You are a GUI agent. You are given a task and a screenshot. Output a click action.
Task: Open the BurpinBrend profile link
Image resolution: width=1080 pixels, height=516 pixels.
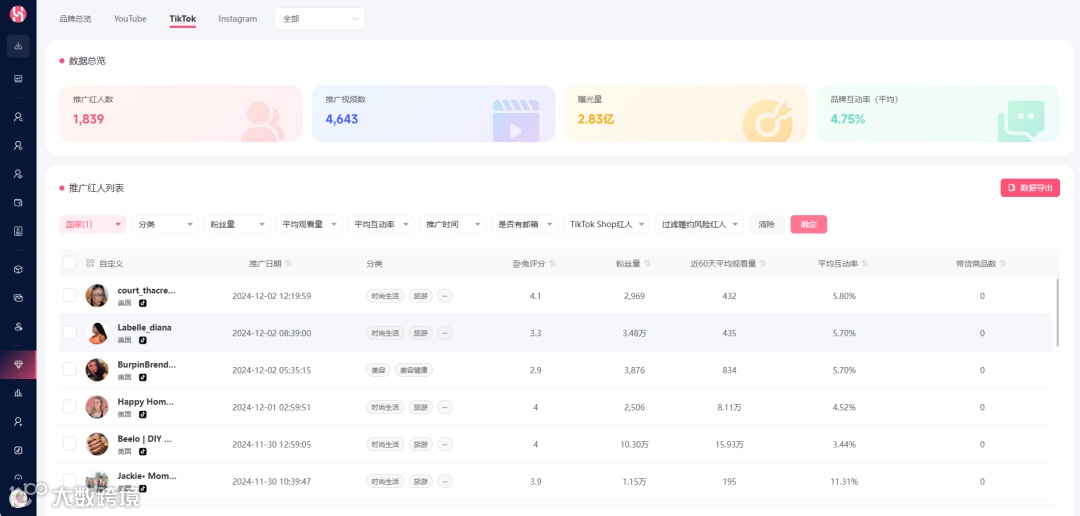147,365
